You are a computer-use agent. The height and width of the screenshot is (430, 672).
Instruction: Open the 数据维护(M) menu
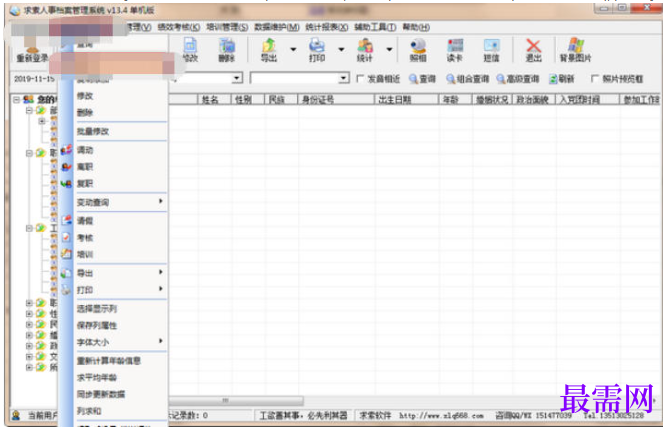(276, 27)
